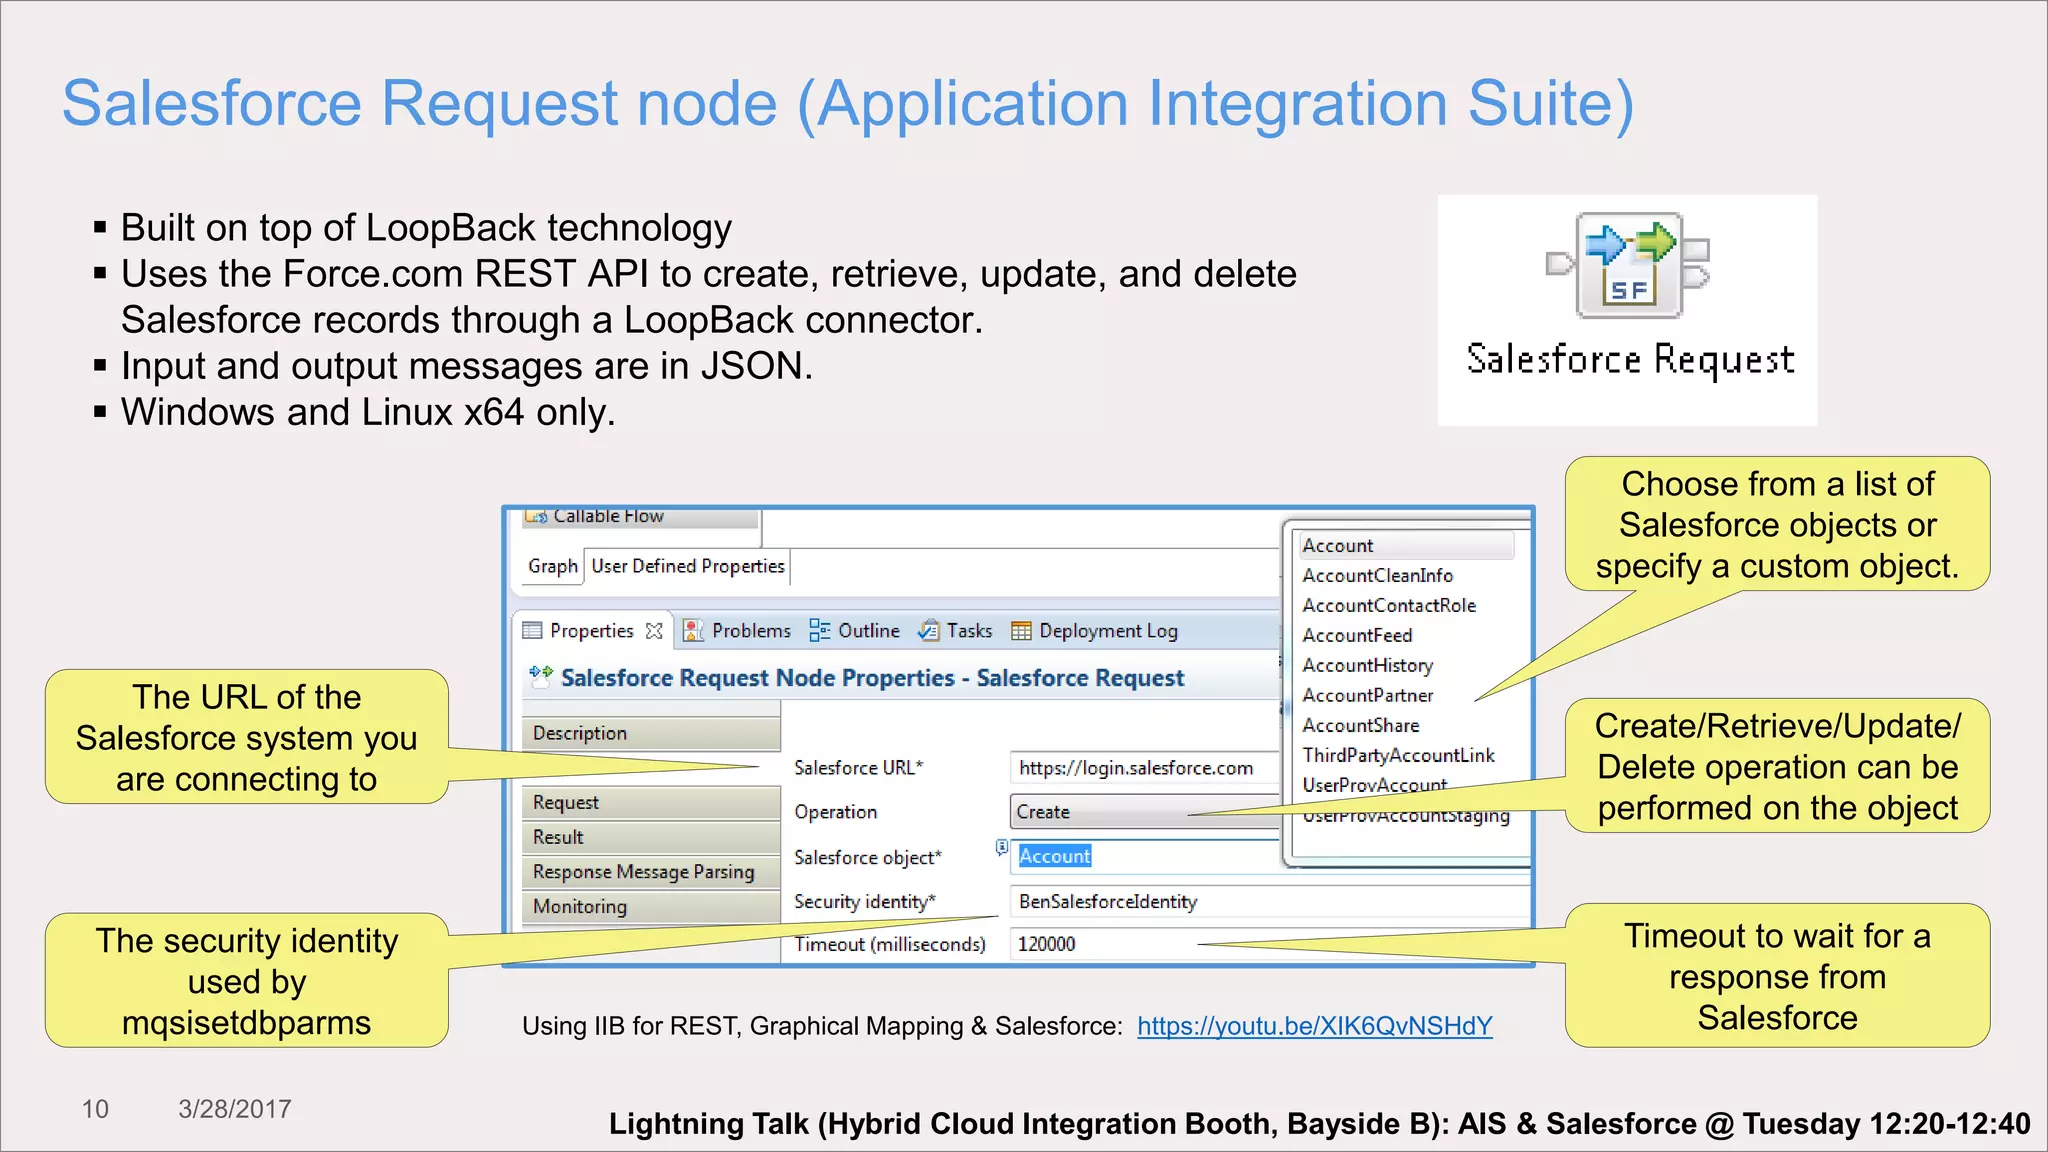Select the Result properties section
Screen dimensions: 2048x1152
click(x=651, y=837)
